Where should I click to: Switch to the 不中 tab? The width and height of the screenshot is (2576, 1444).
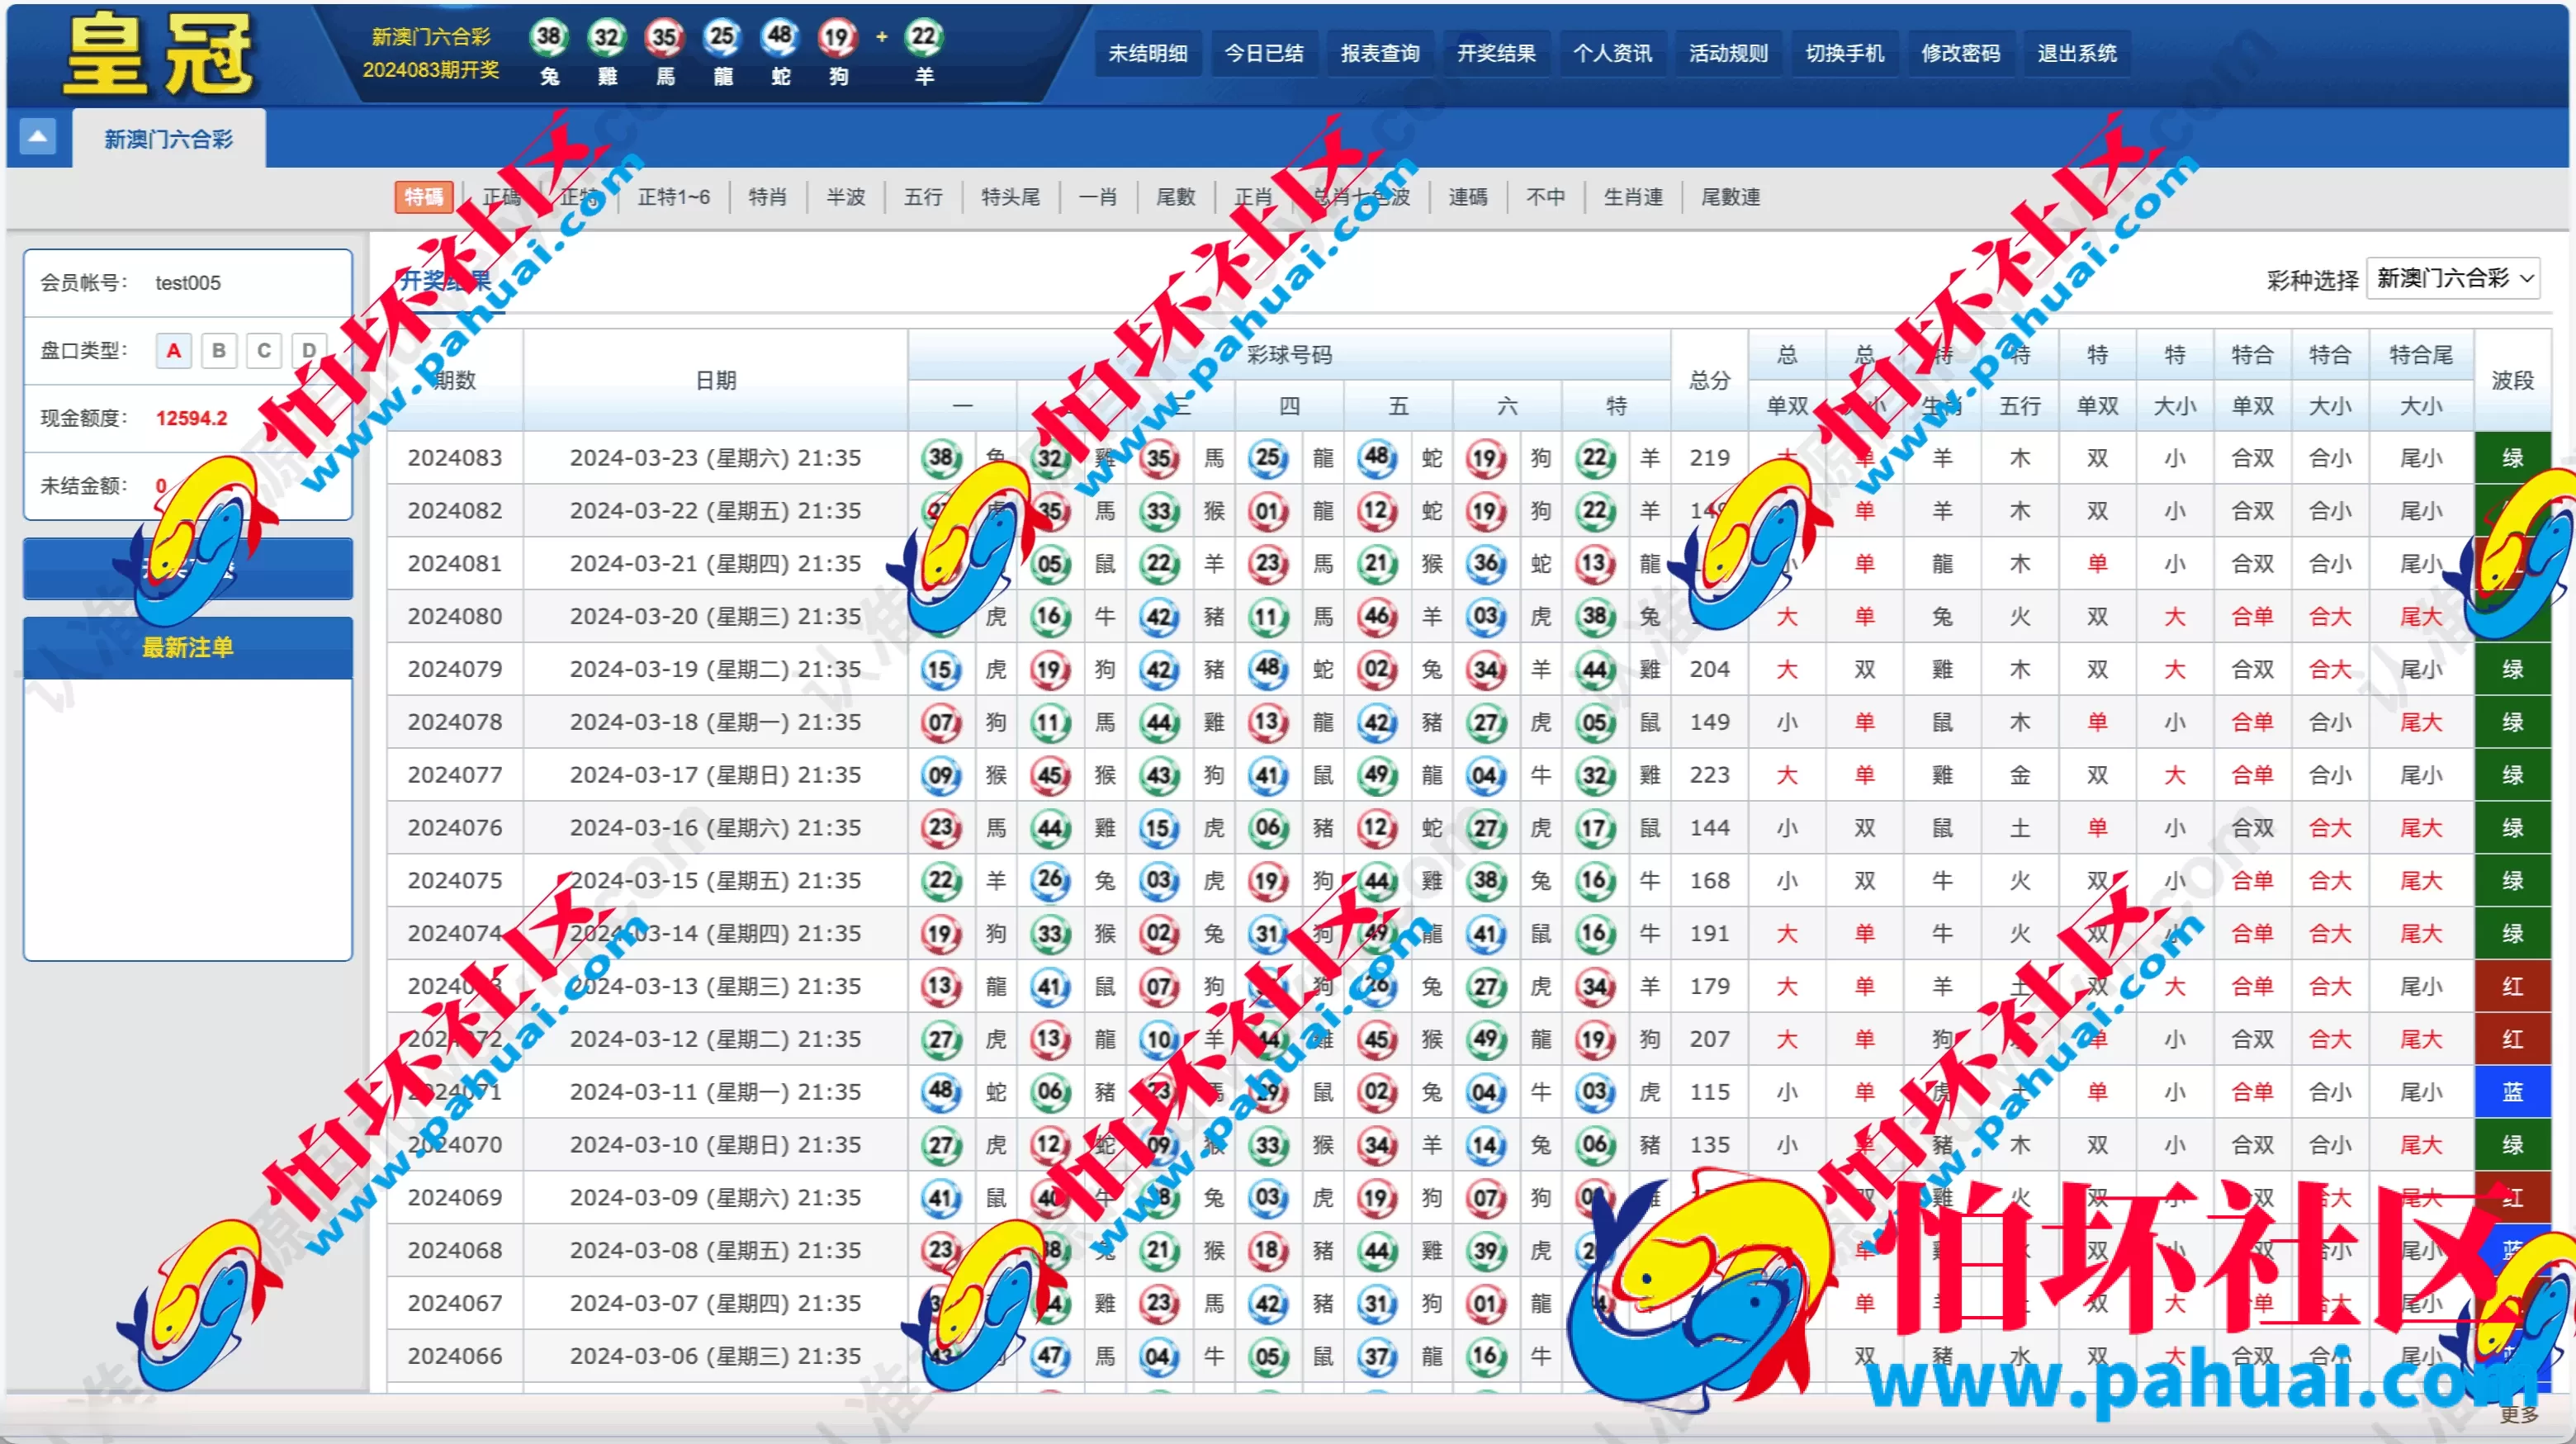1546,197
